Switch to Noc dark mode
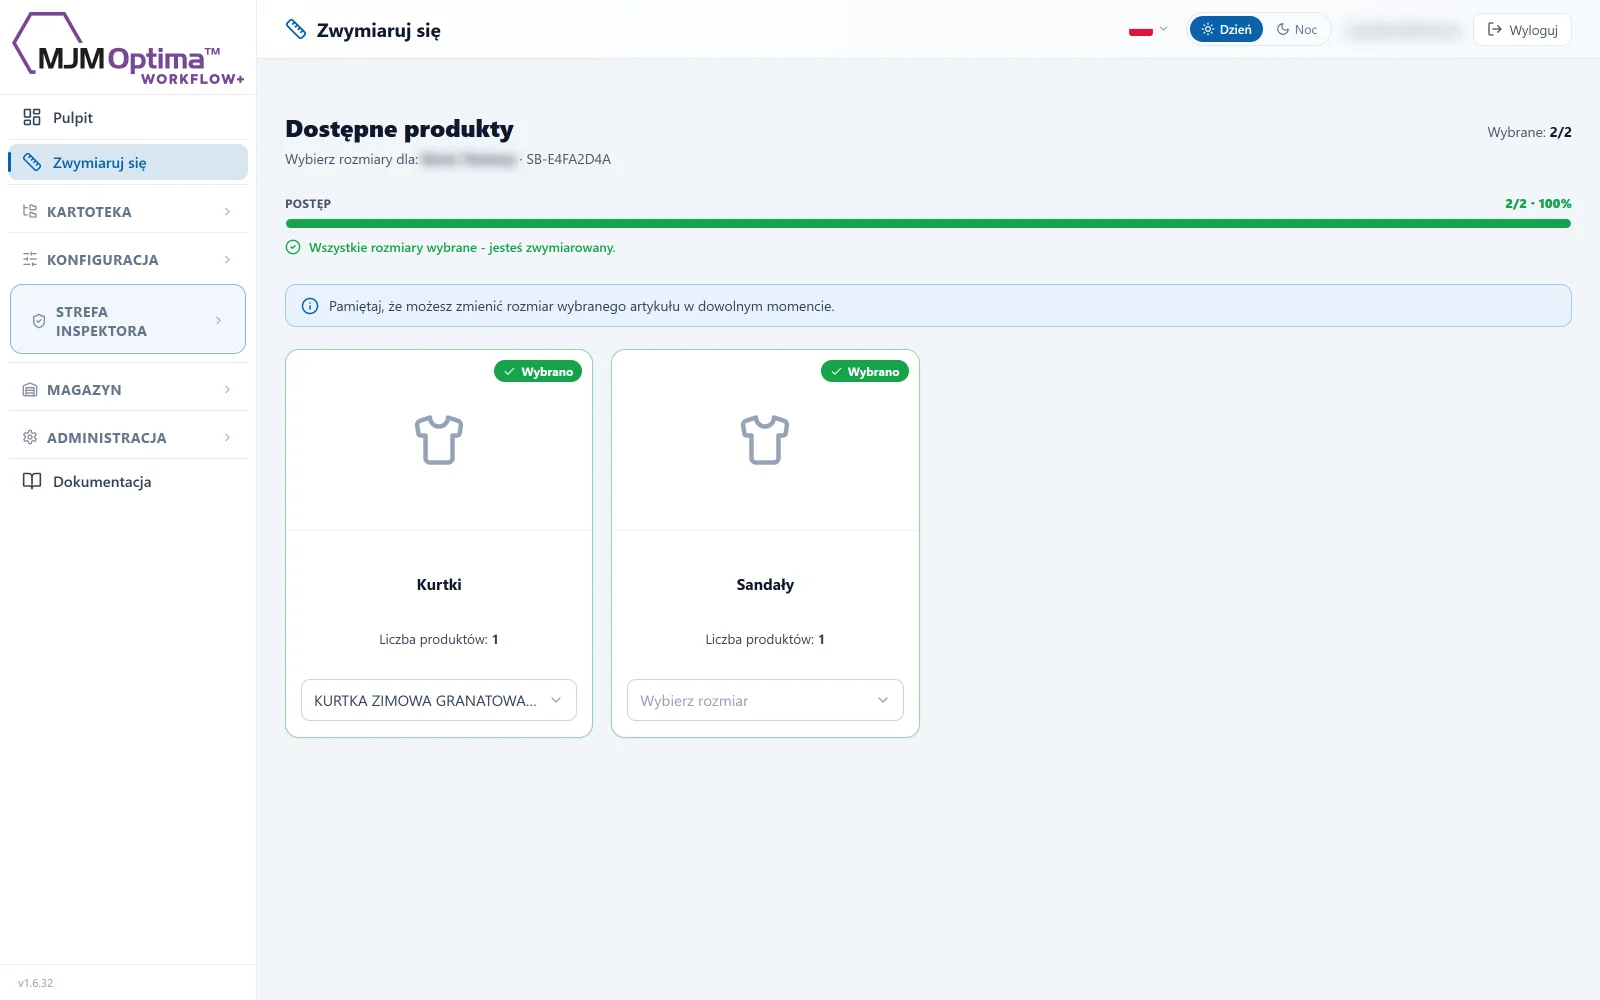The image size is (1600, 1000). (x=1297, y=29)
